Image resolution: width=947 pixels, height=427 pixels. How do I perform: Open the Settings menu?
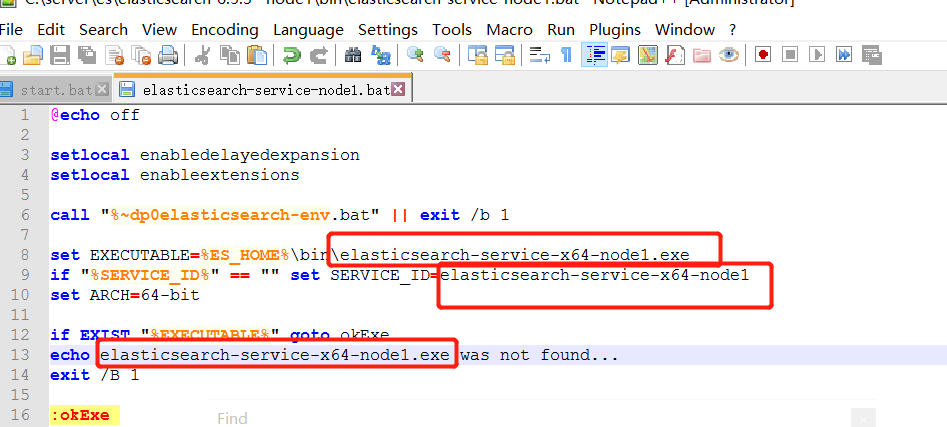click(x=388, y=30)
